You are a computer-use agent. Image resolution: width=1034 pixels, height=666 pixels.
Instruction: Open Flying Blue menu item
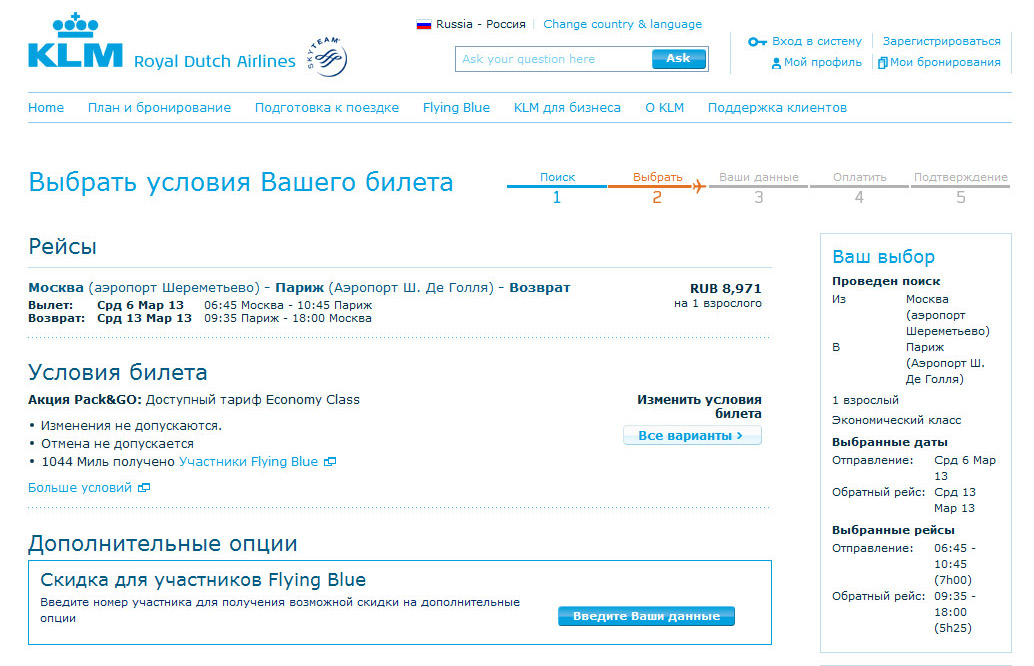pos(456,107)
